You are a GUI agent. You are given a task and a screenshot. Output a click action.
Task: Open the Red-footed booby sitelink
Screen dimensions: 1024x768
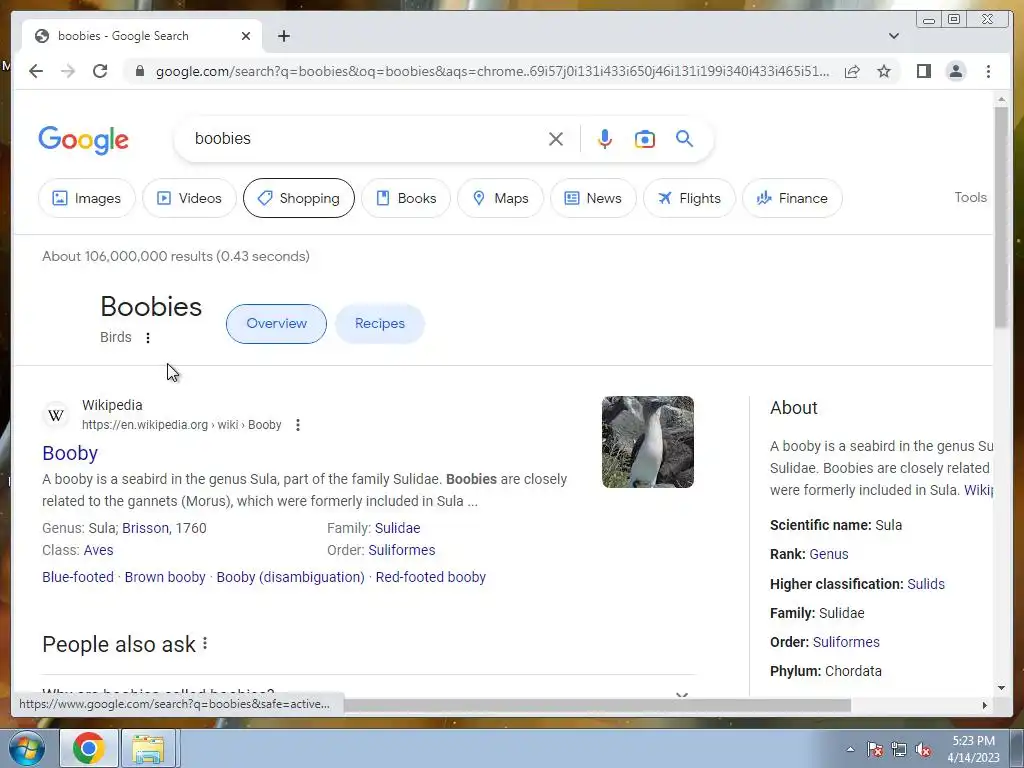[x=430, y=577]
